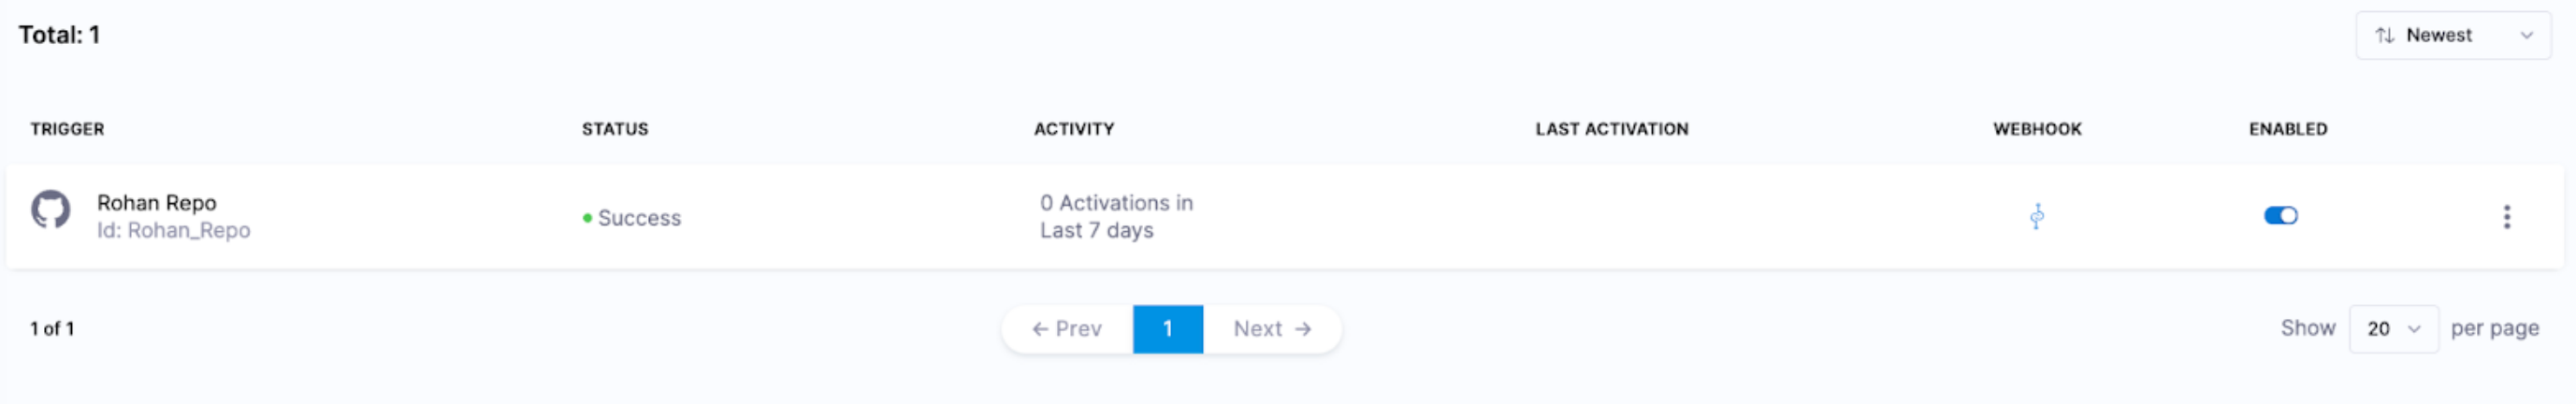Image resolution: width=2576 pixels, height=404 pixels.
Task: Expand the 20 per page dropdown
Action: pos(2393,329)
